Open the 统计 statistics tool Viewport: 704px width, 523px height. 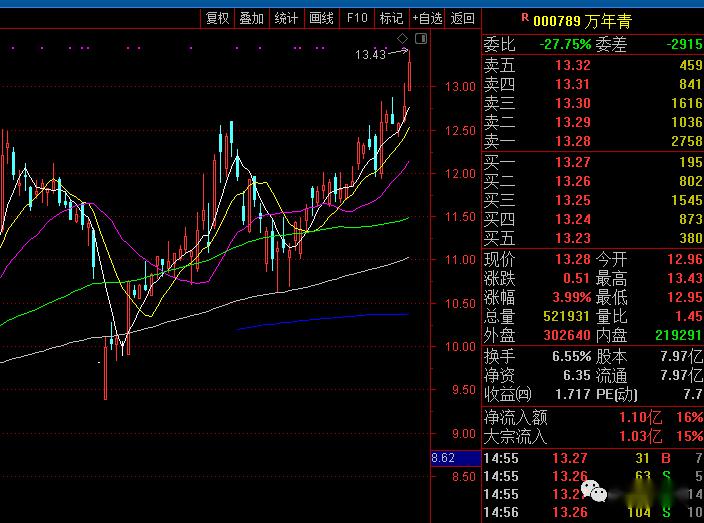click(x=286, y=18)
